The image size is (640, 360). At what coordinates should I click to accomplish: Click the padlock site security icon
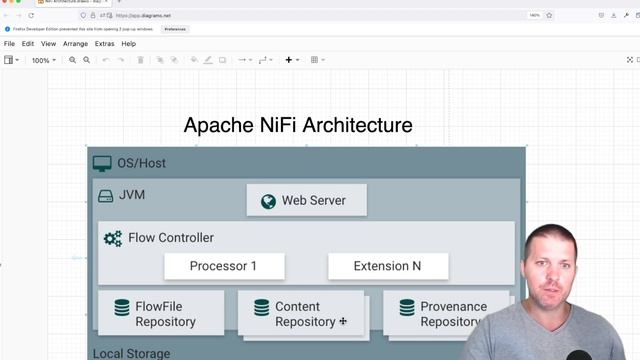click(x=93, y=16)
